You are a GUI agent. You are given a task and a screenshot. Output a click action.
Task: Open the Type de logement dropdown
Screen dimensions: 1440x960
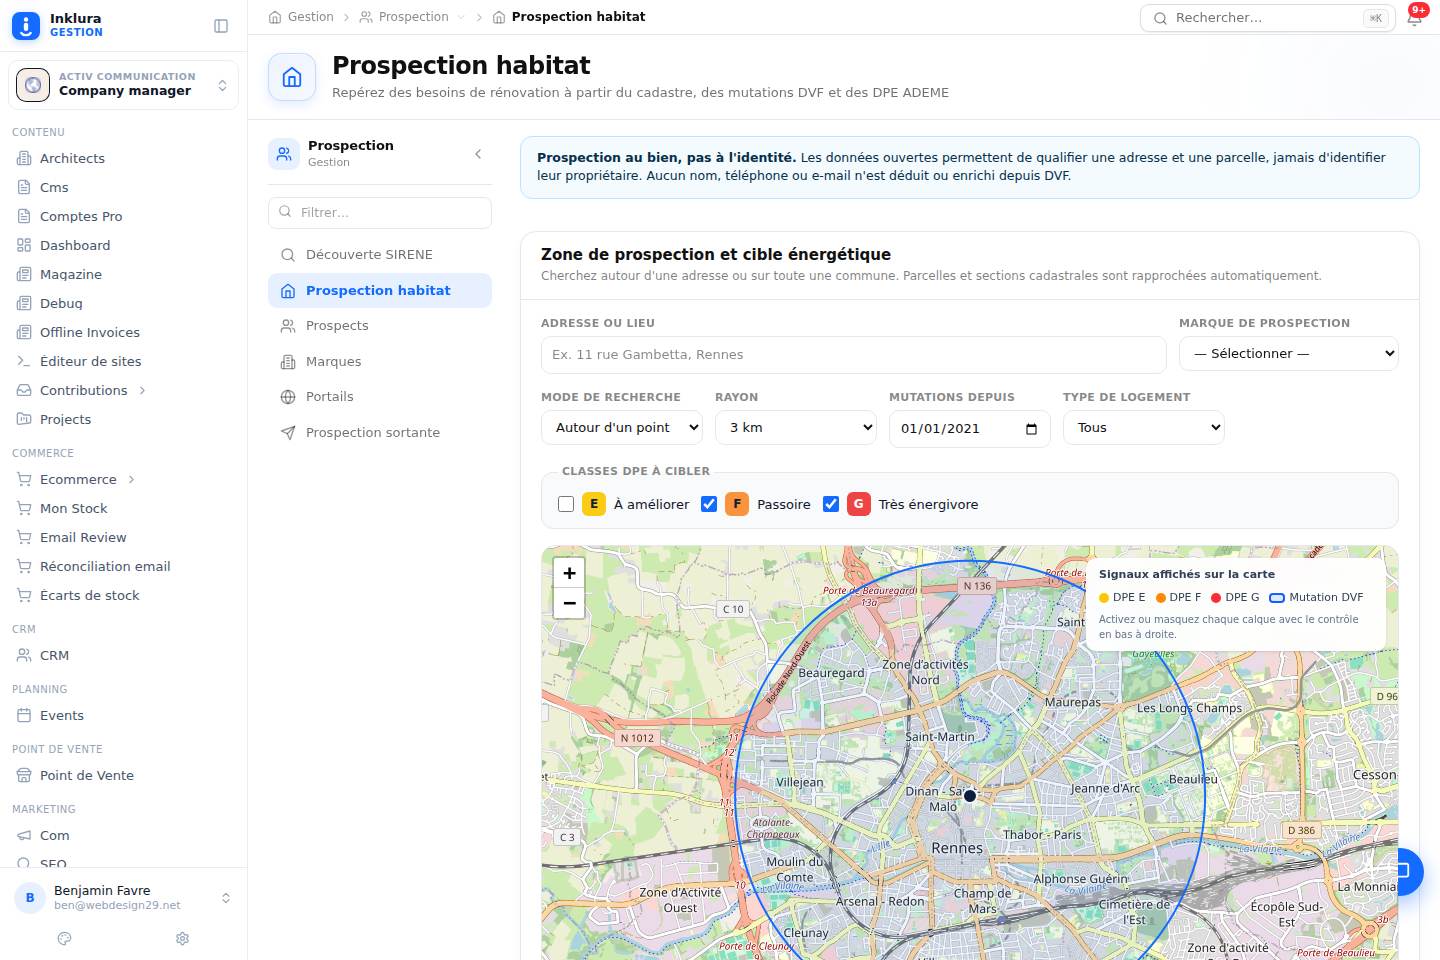(x=1144, y=428)
